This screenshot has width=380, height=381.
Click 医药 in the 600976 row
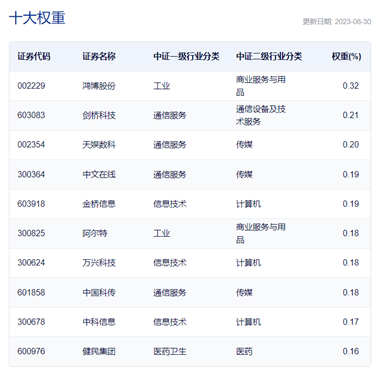pos(244,351)
